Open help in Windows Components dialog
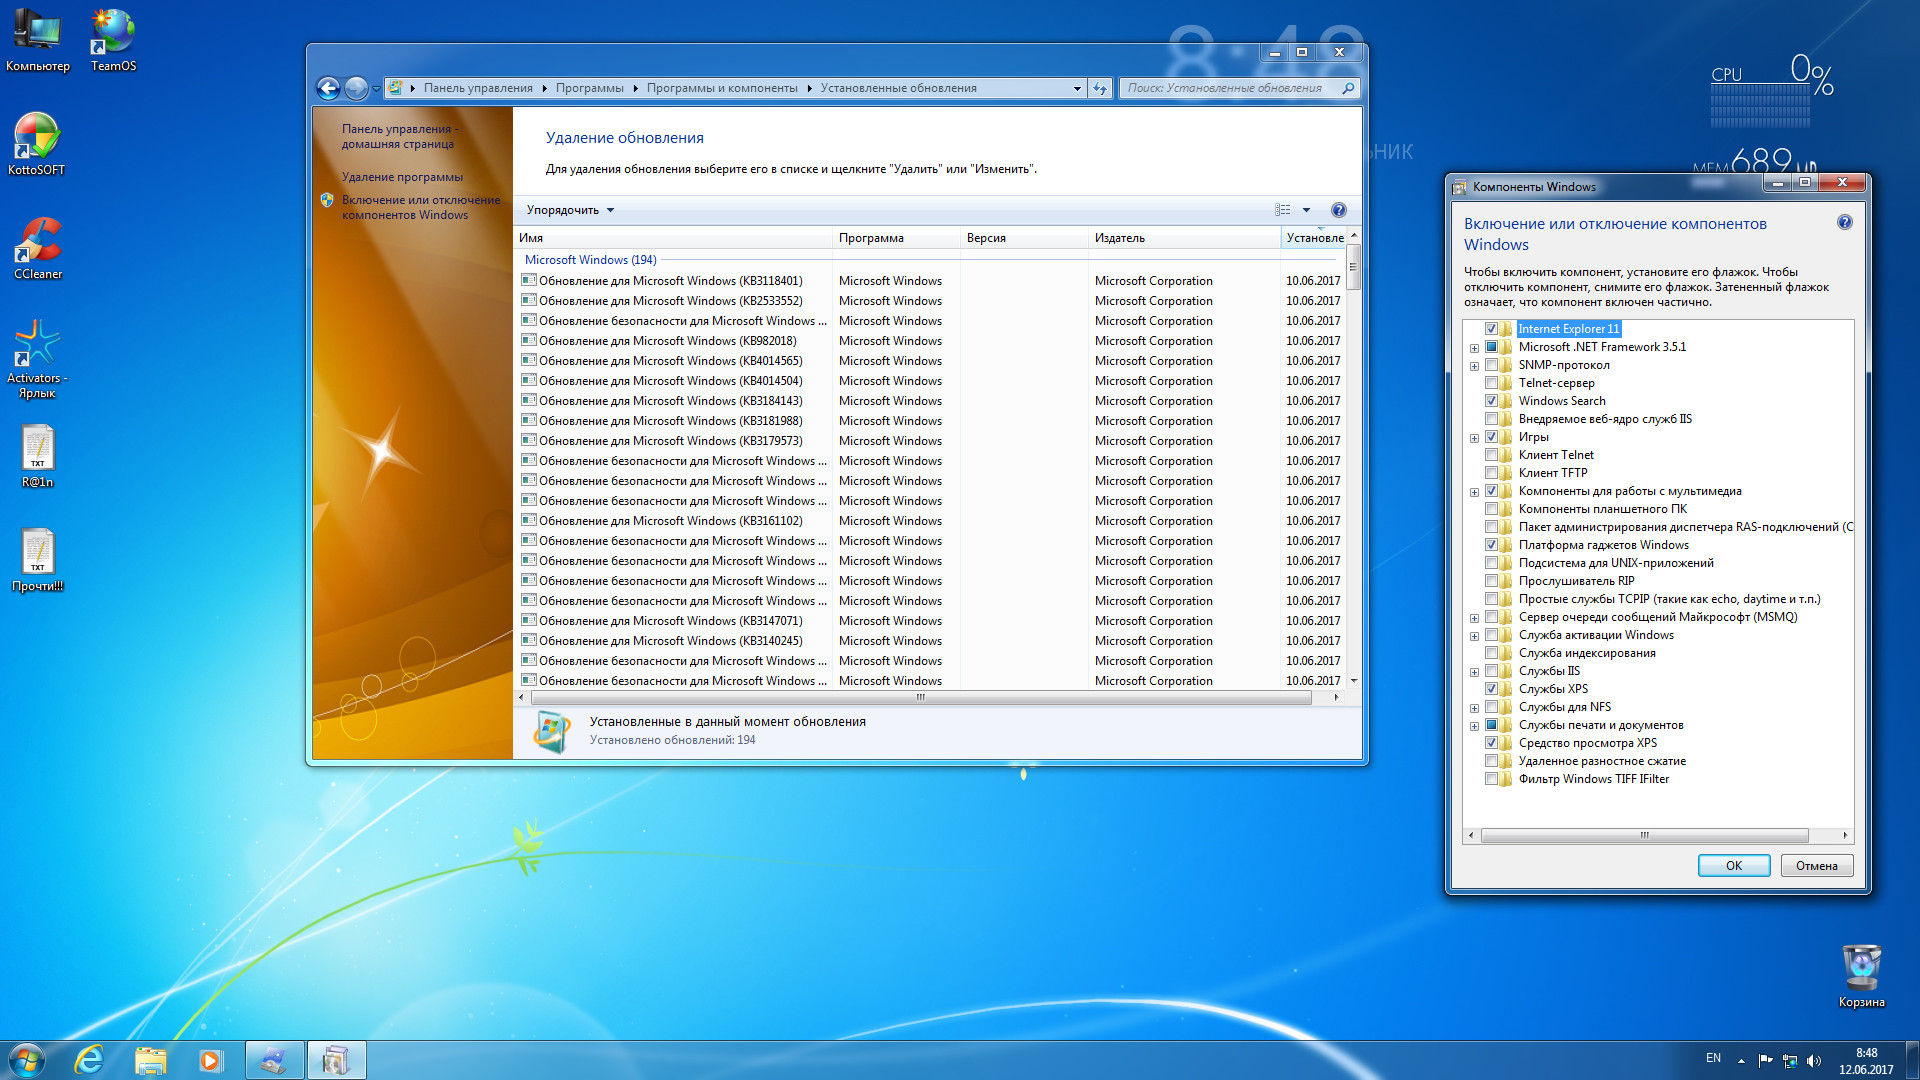The height and width of the screenshot is (1080, 1920). coord(1845,222)
